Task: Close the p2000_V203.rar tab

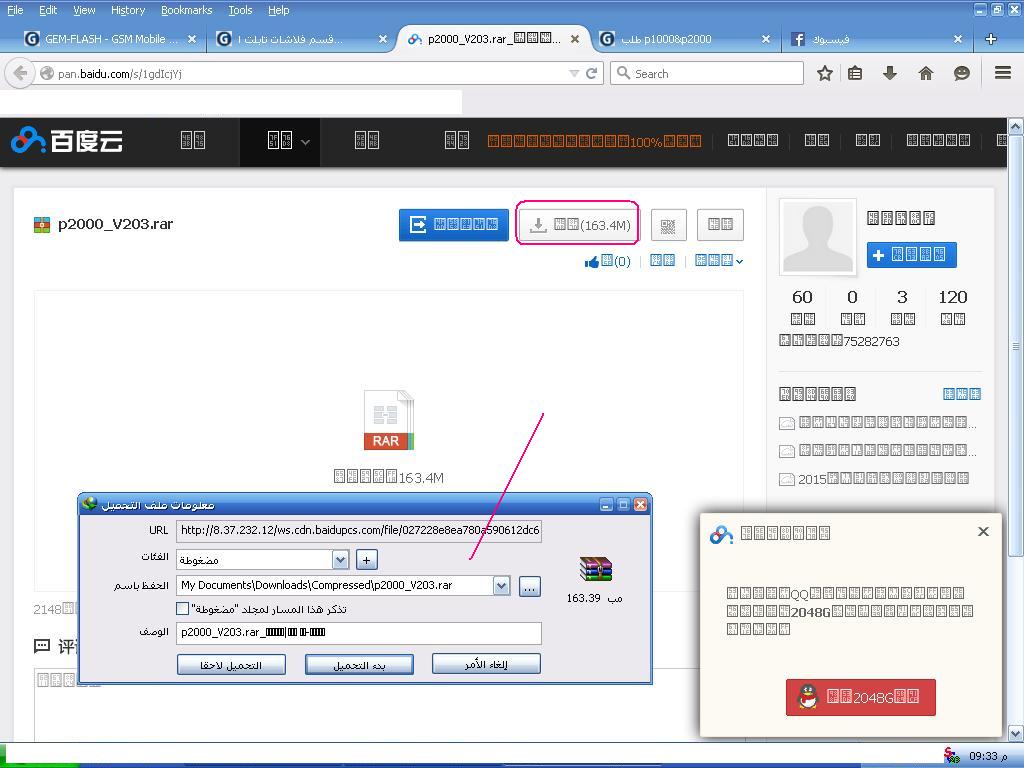Action: (x=575, y=39)
